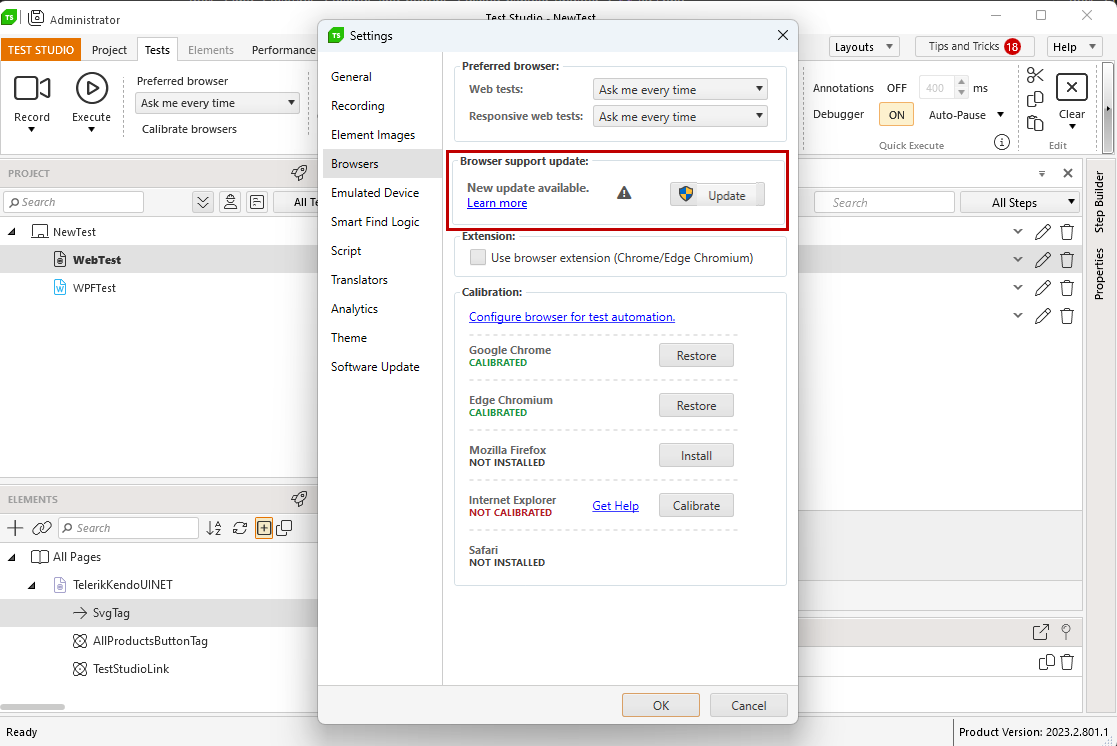Click the scissors cut icon
The width and height of the screenshot is (1117, 746).
click(1035, 75)
